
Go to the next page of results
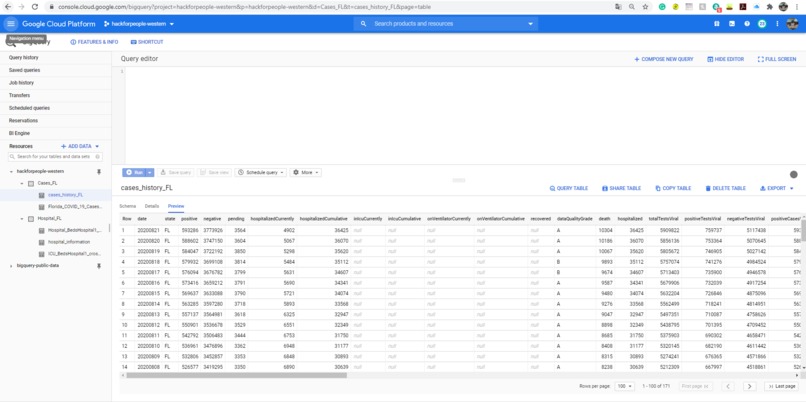749,386
